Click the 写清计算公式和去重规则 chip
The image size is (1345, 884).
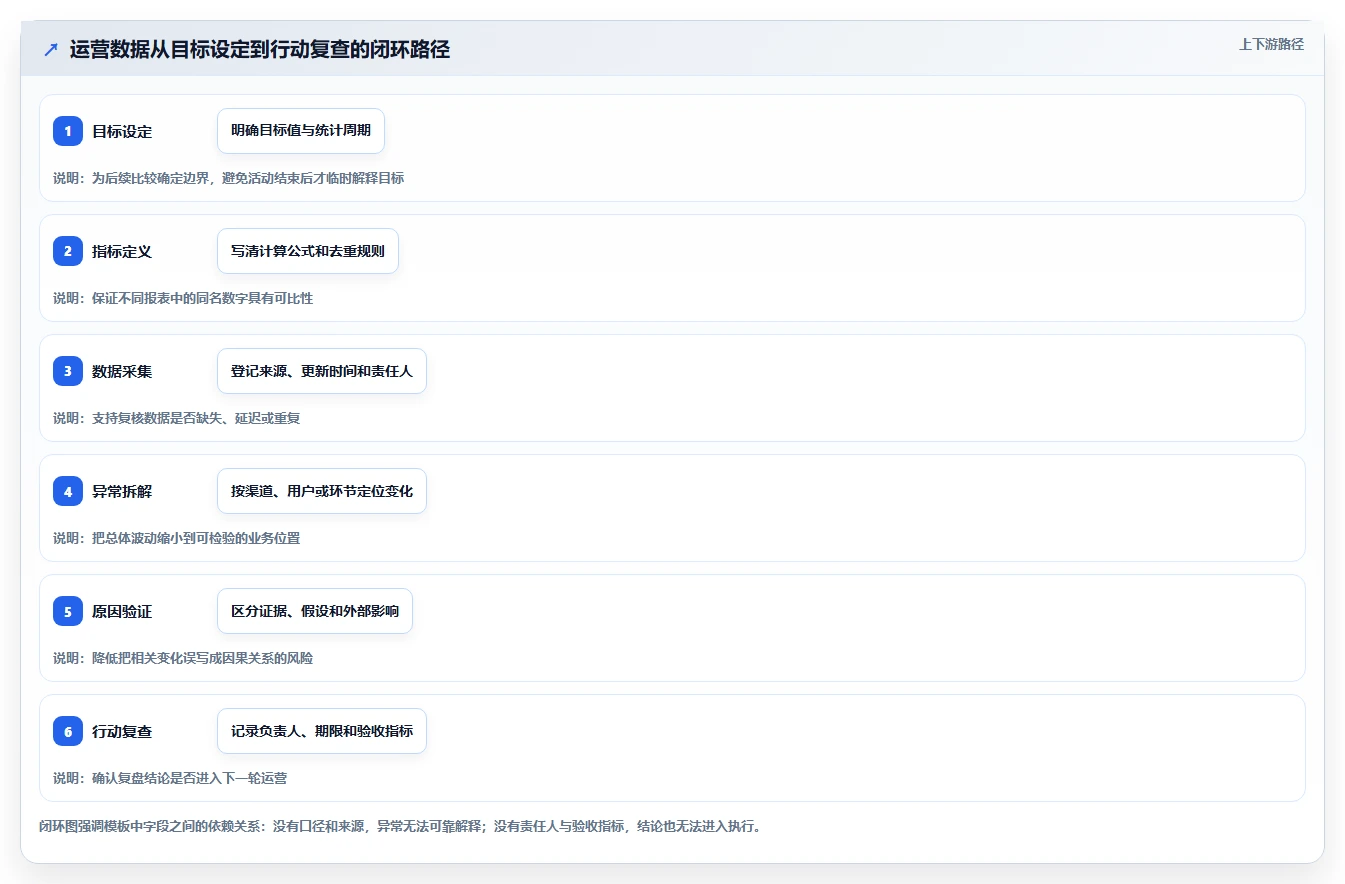(x=308, y=251)
